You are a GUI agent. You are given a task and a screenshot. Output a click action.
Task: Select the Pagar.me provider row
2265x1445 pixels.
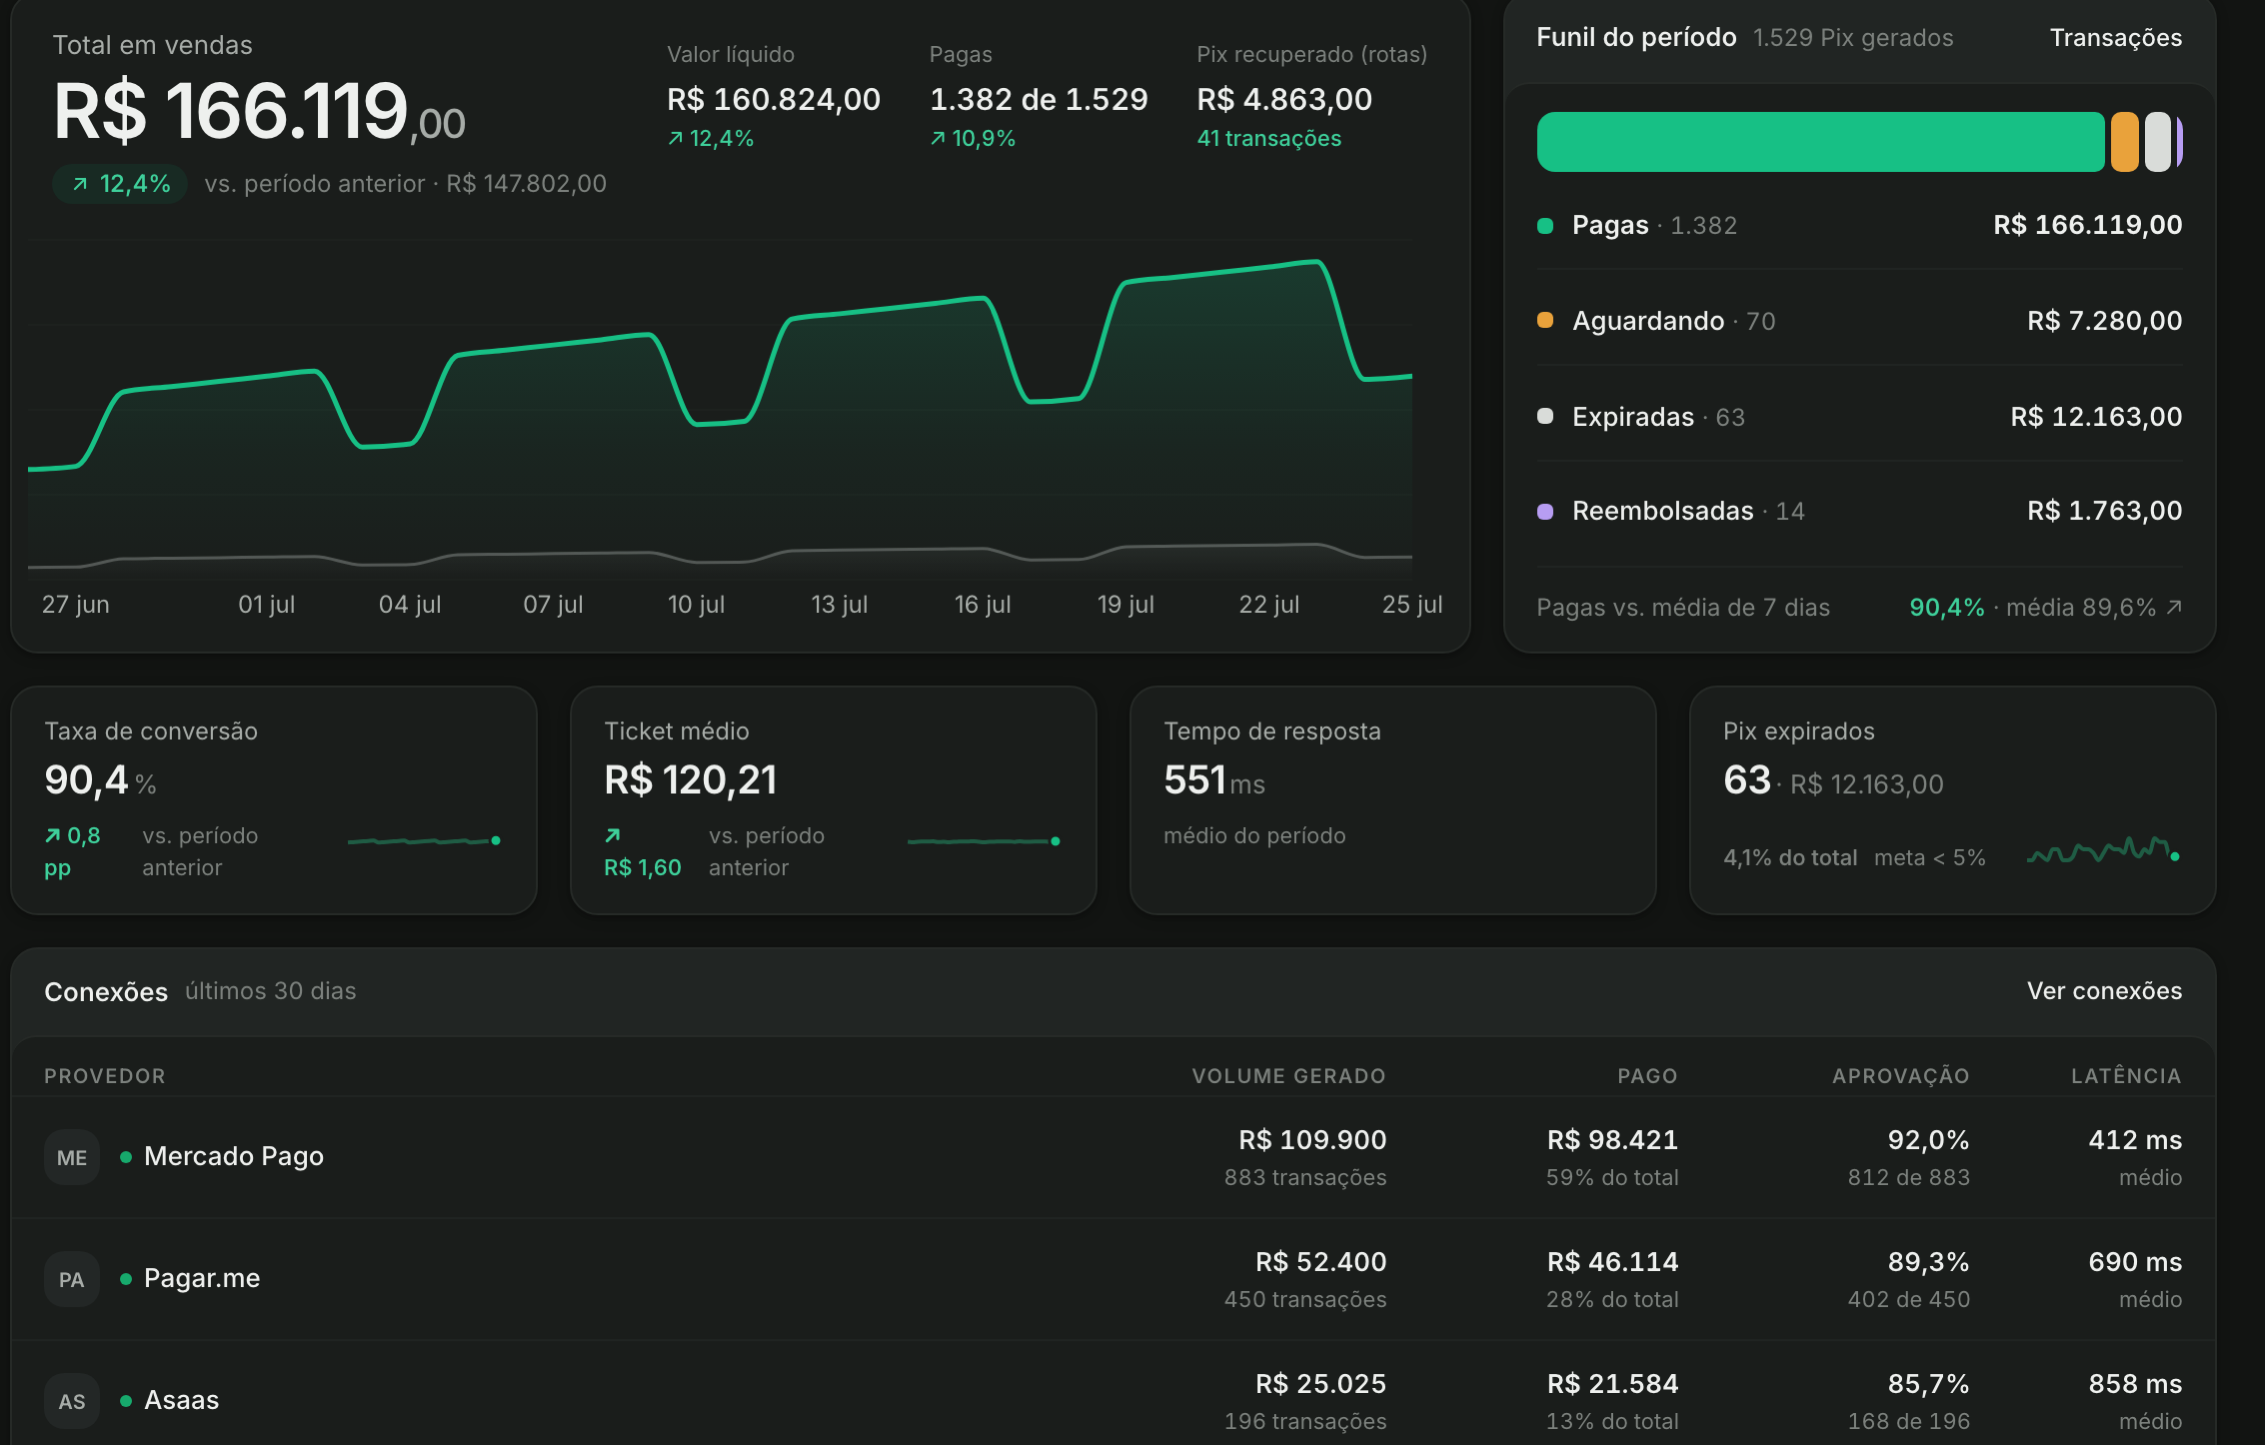click(1113, 1279)
